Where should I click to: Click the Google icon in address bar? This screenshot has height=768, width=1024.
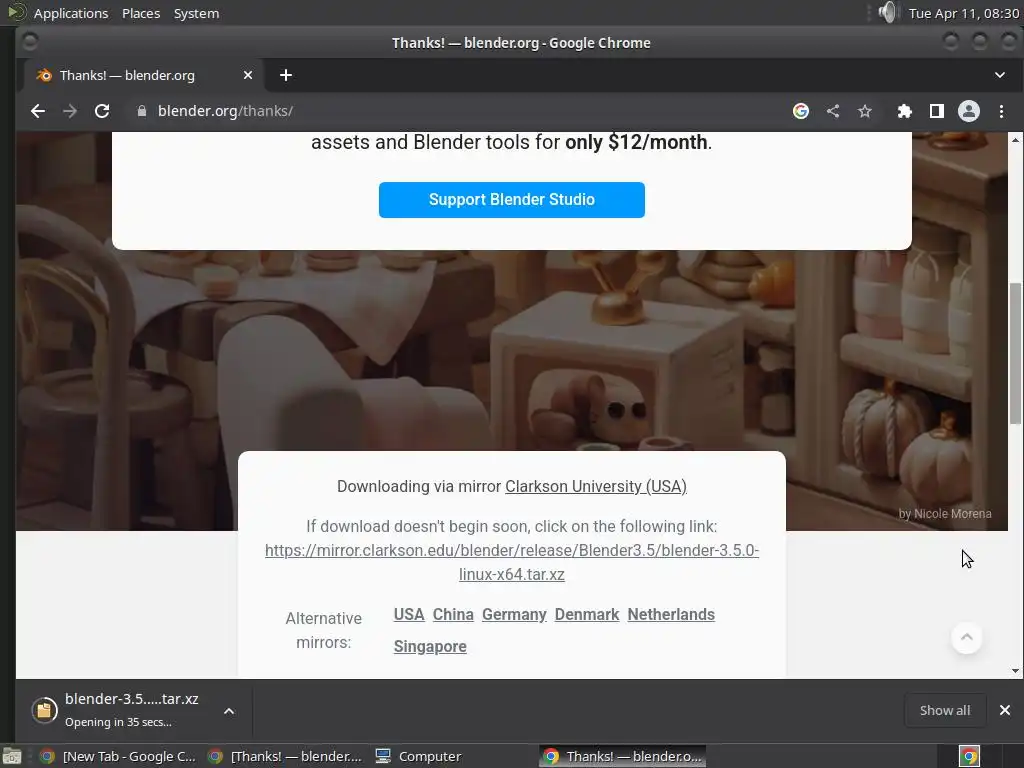(801, 111)
